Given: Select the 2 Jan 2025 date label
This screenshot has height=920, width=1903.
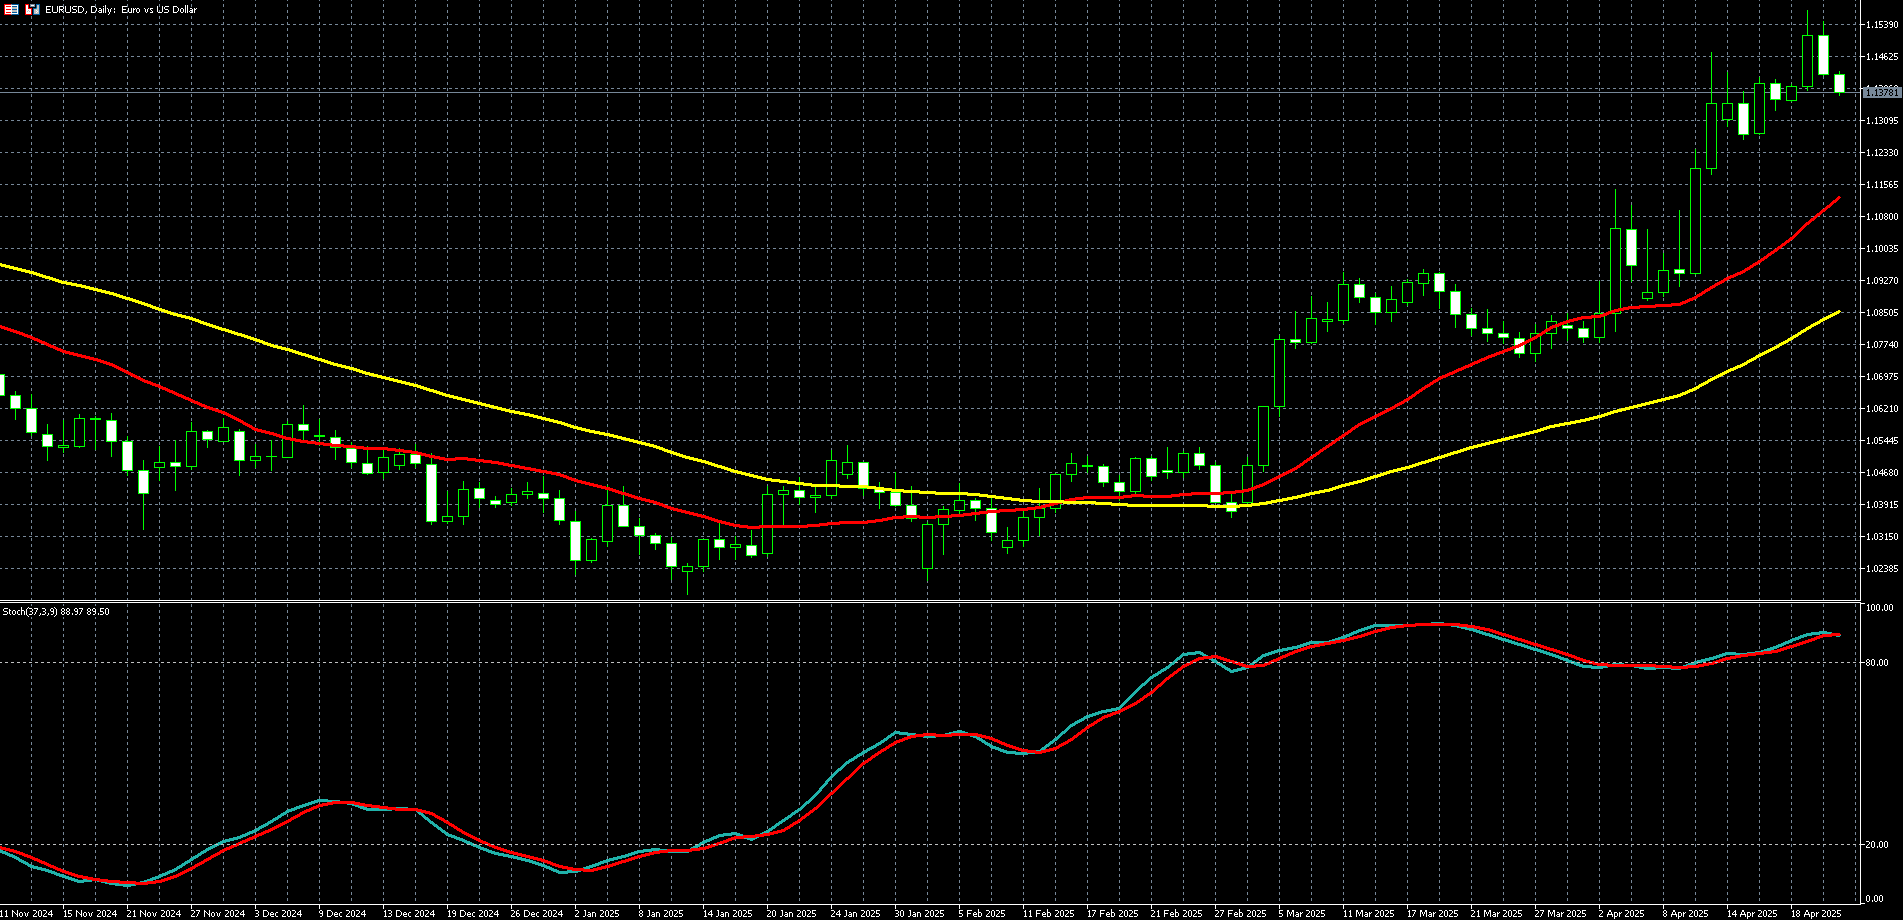Looking at the screenshot, I should click(597, 913).
